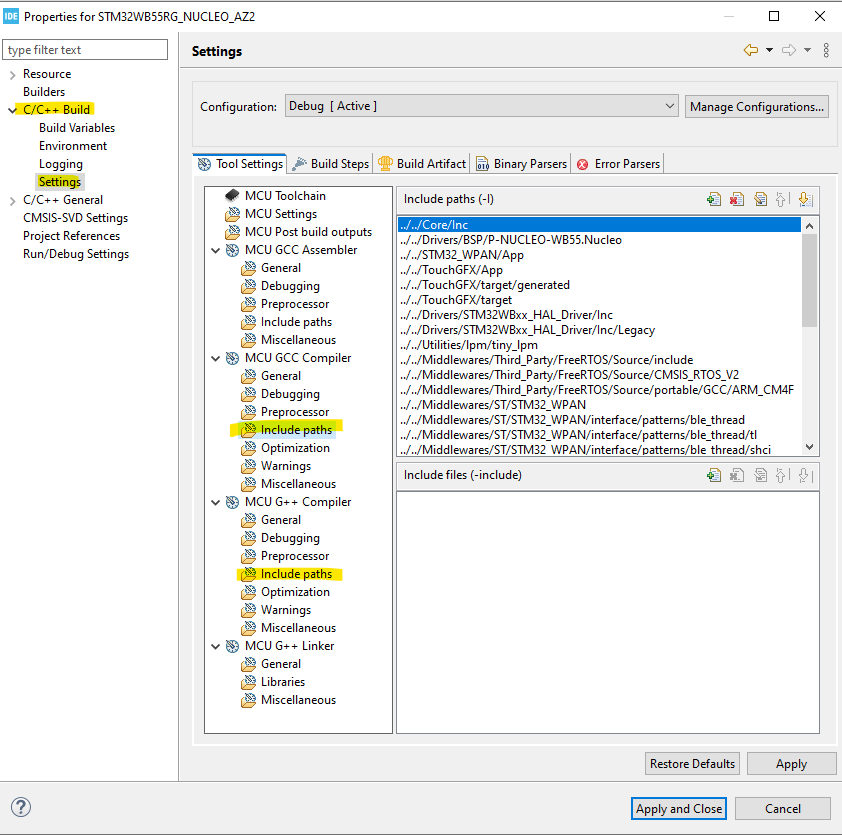Click the Libraries item icon
Screen dimensions: 842x835
pos(249,682)
